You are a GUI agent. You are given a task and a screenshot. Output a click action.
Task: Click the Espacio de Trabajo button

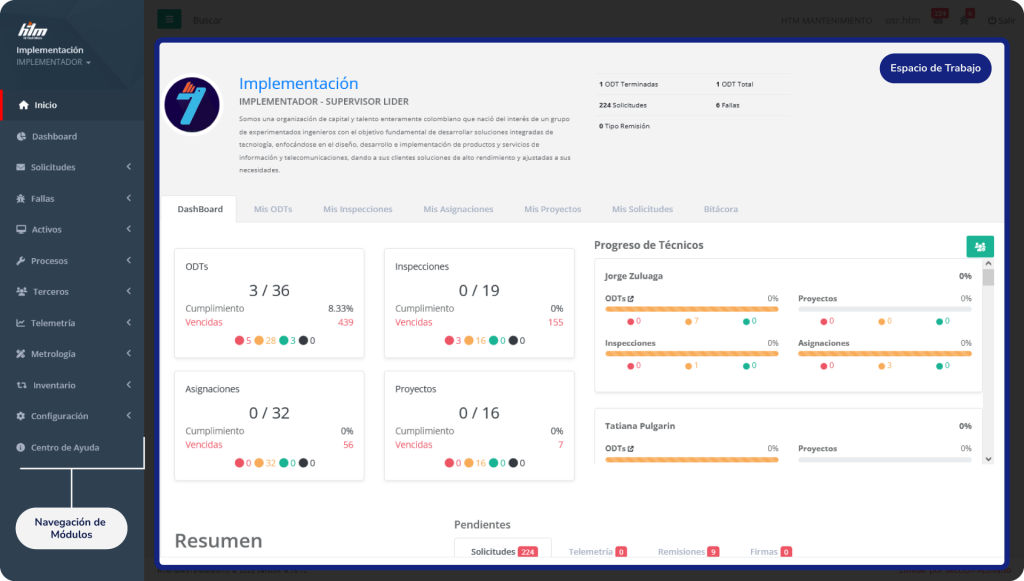coord(934,68)
